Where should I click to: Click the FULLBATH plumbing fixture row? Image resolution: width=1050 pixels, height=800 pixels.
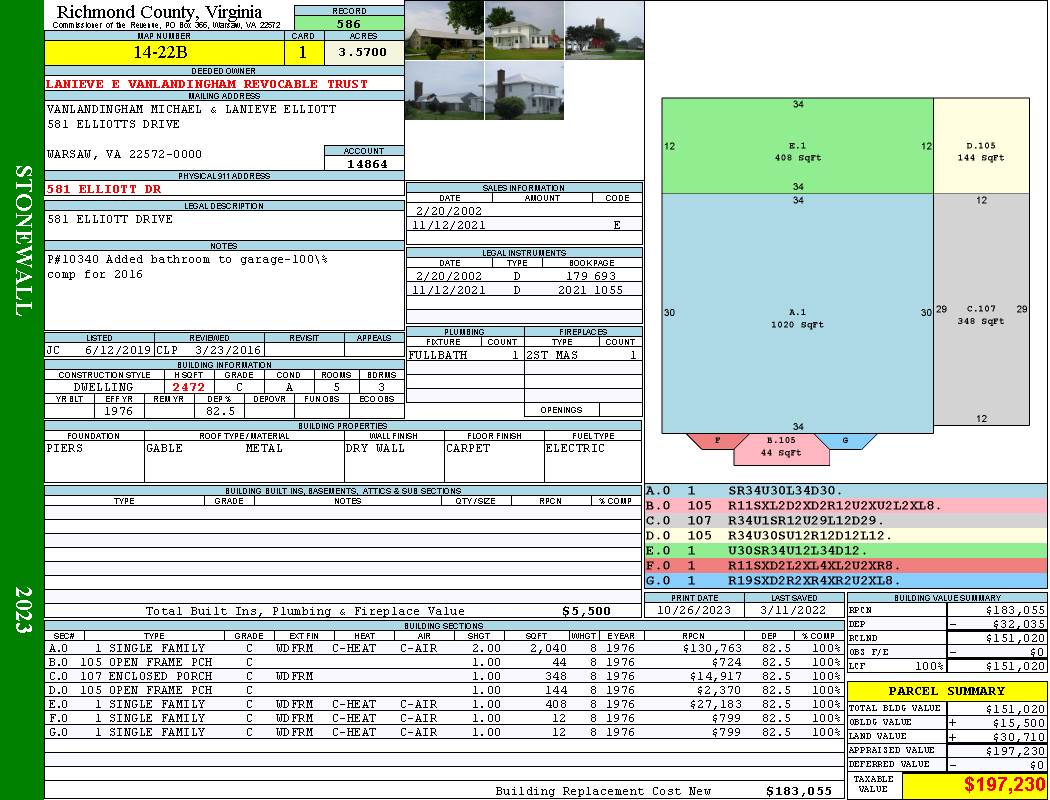coord(465,355)
